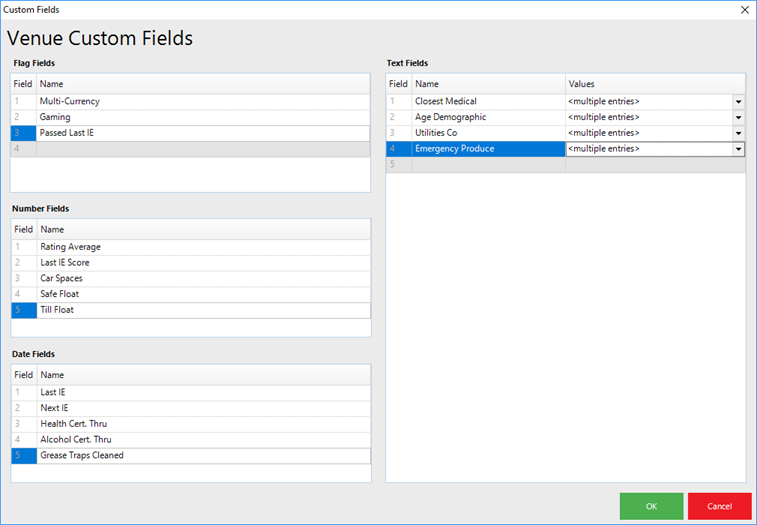The image size is (757, 525).
Task: Click empty flag field row 4
Action: [x=200, y=149]
